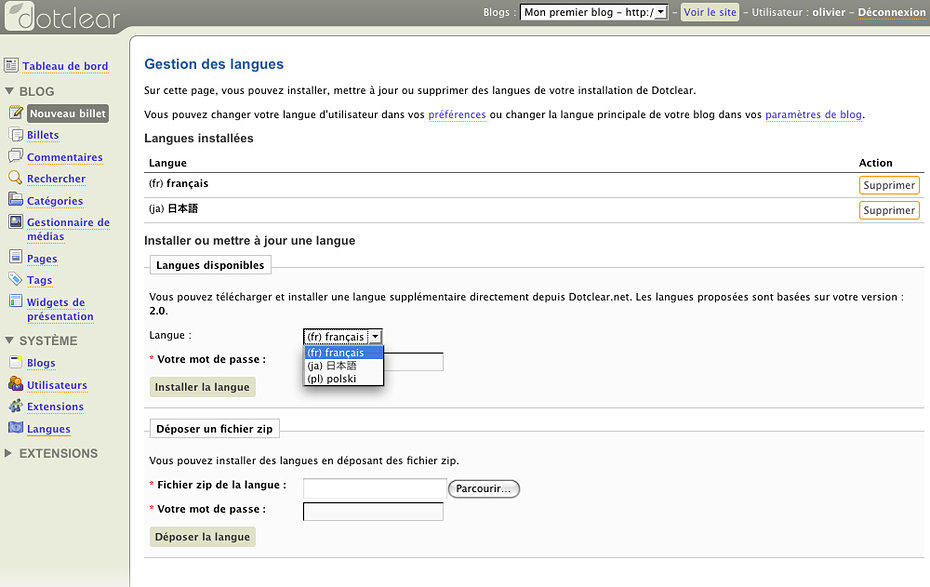Choose (ja) 日本語 from language list
Image resolution: width=930 pixels, height=587 pixels.
(x=332, y=366)
